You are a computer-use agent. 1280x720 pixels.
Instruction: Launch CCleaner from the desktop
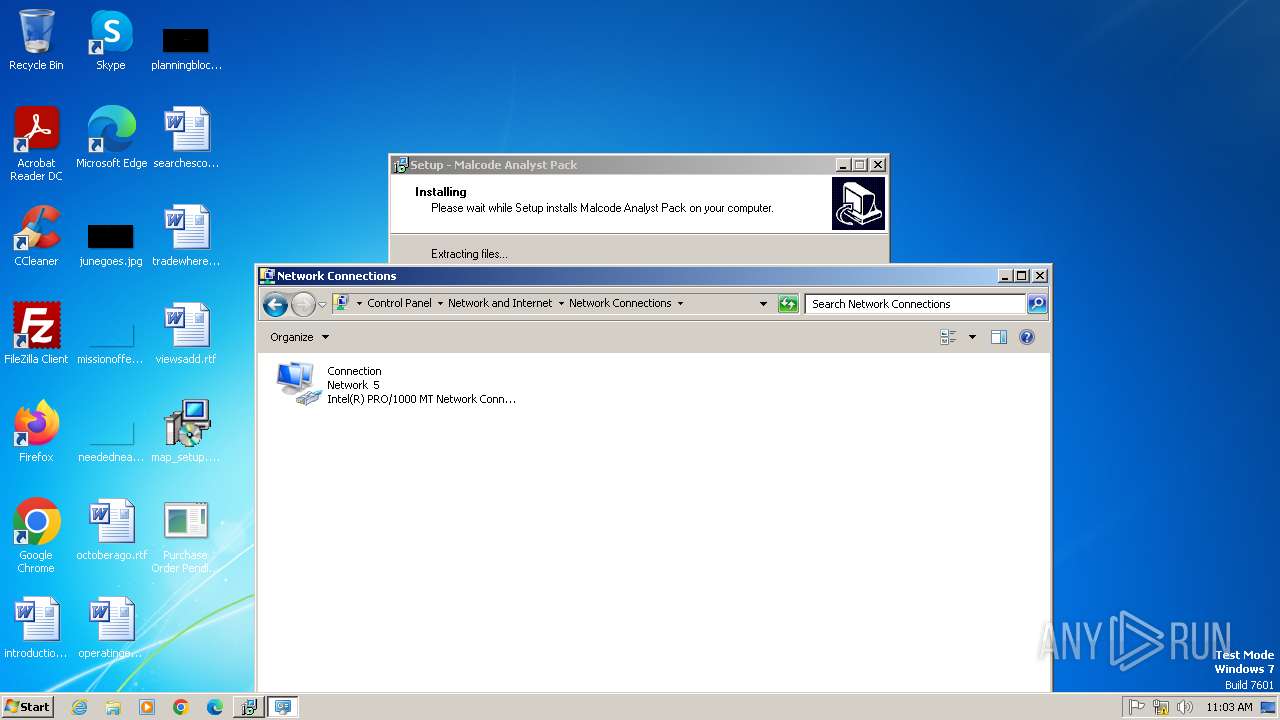click(x=36, y=236)
